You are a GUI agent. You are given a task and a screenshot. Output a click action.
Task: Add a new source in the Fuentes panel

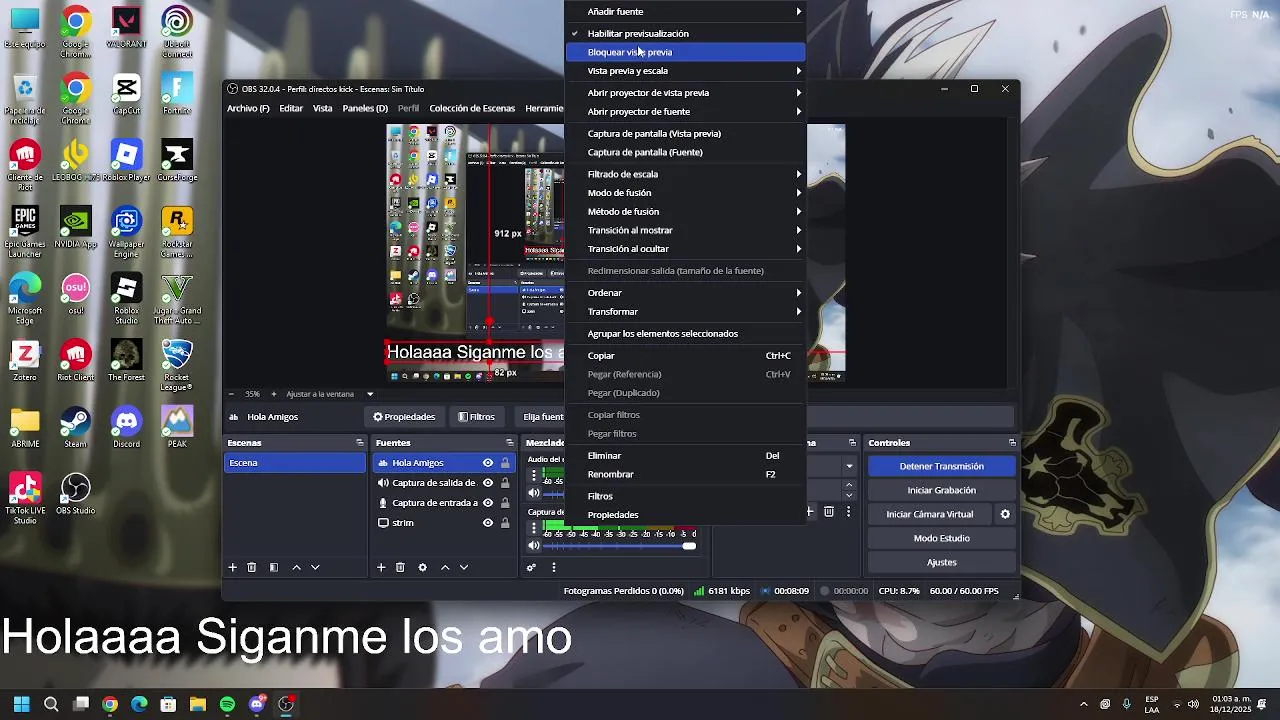(x=381, y=567)
